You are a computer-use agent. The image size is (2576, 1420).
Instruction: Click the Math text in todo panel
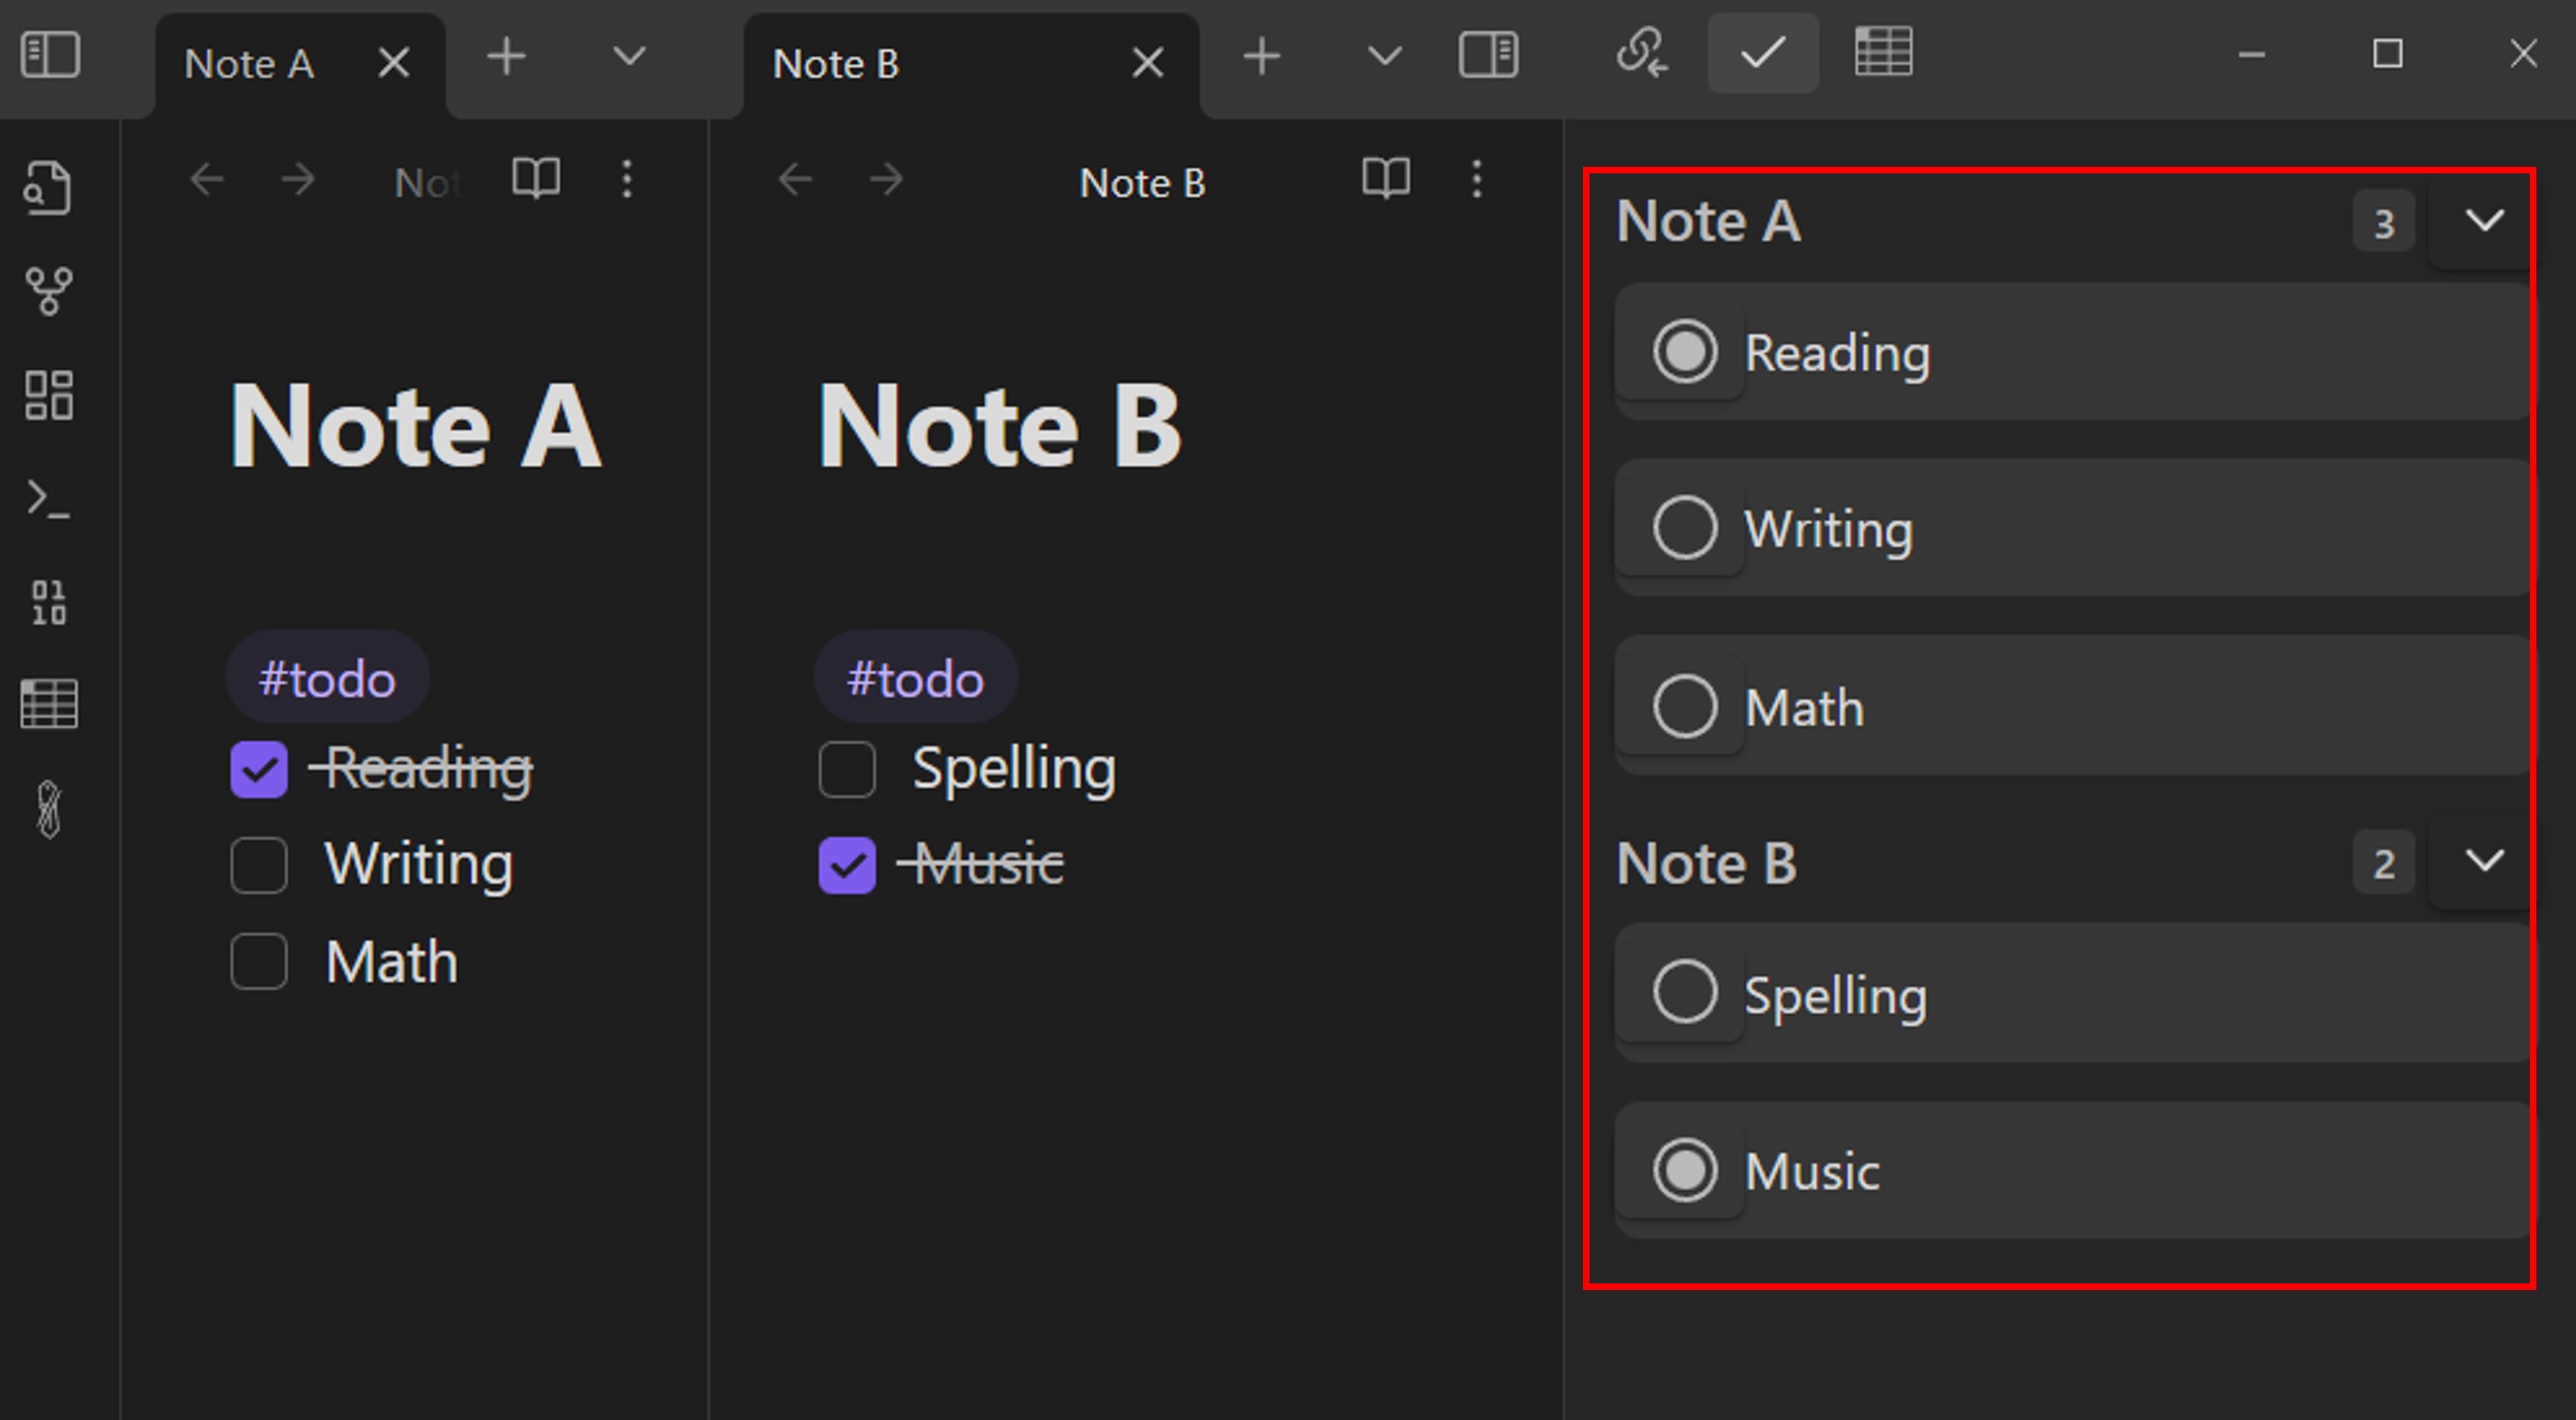[x=1804, y=708]
